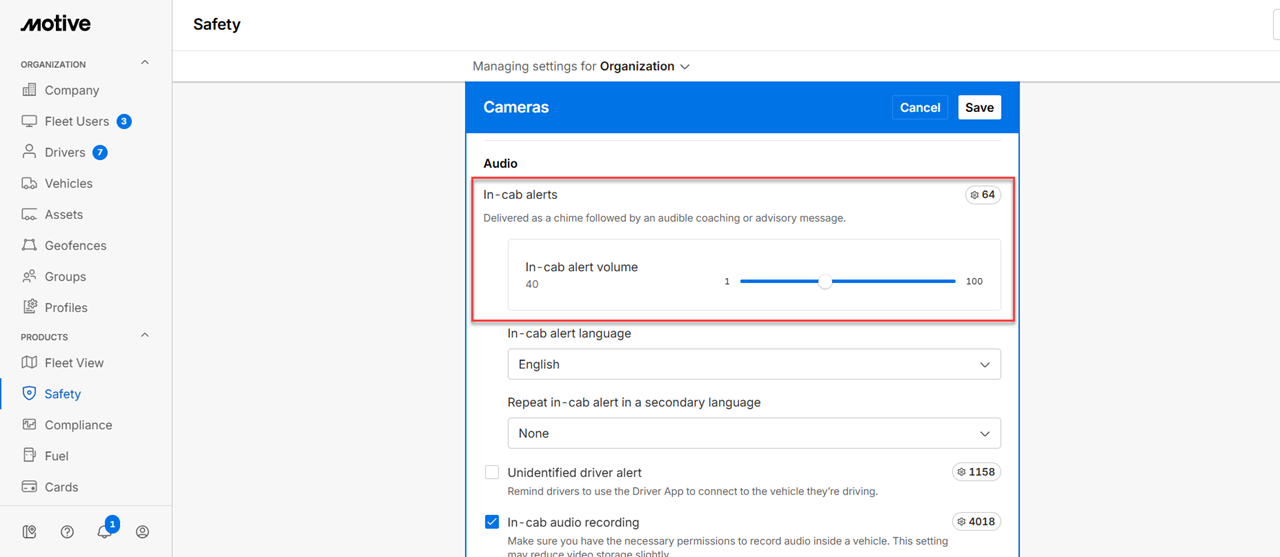Open the help question mark icon

coord(67,532)
